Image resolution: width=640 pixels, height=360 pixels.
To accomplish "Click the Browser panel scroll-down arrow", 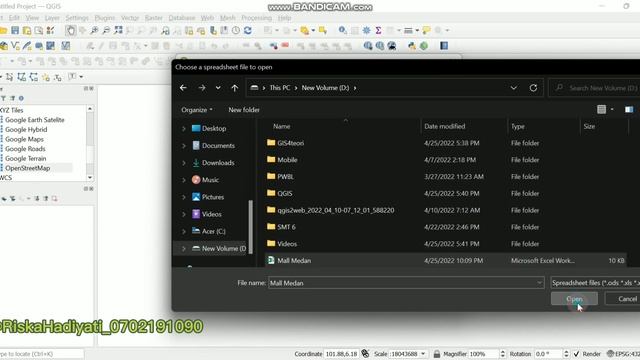I will point(90,178).
